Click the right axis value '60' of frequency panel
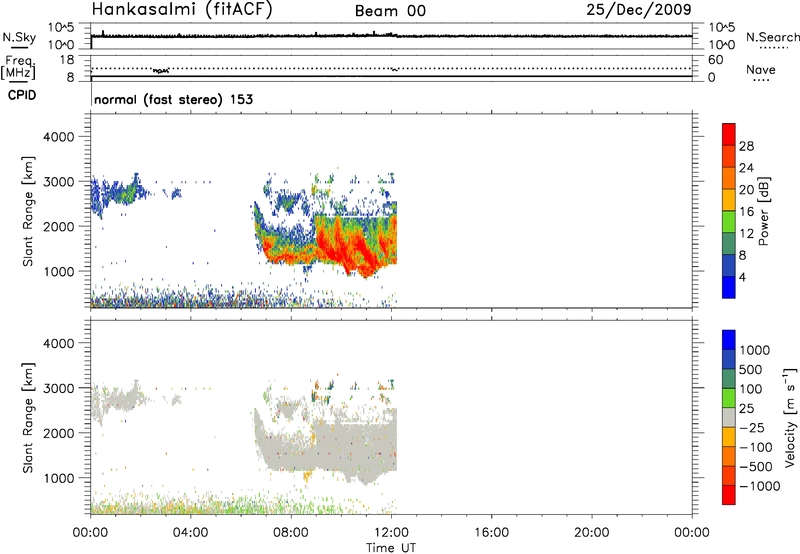The image size is (800, 554). [715, 60]
